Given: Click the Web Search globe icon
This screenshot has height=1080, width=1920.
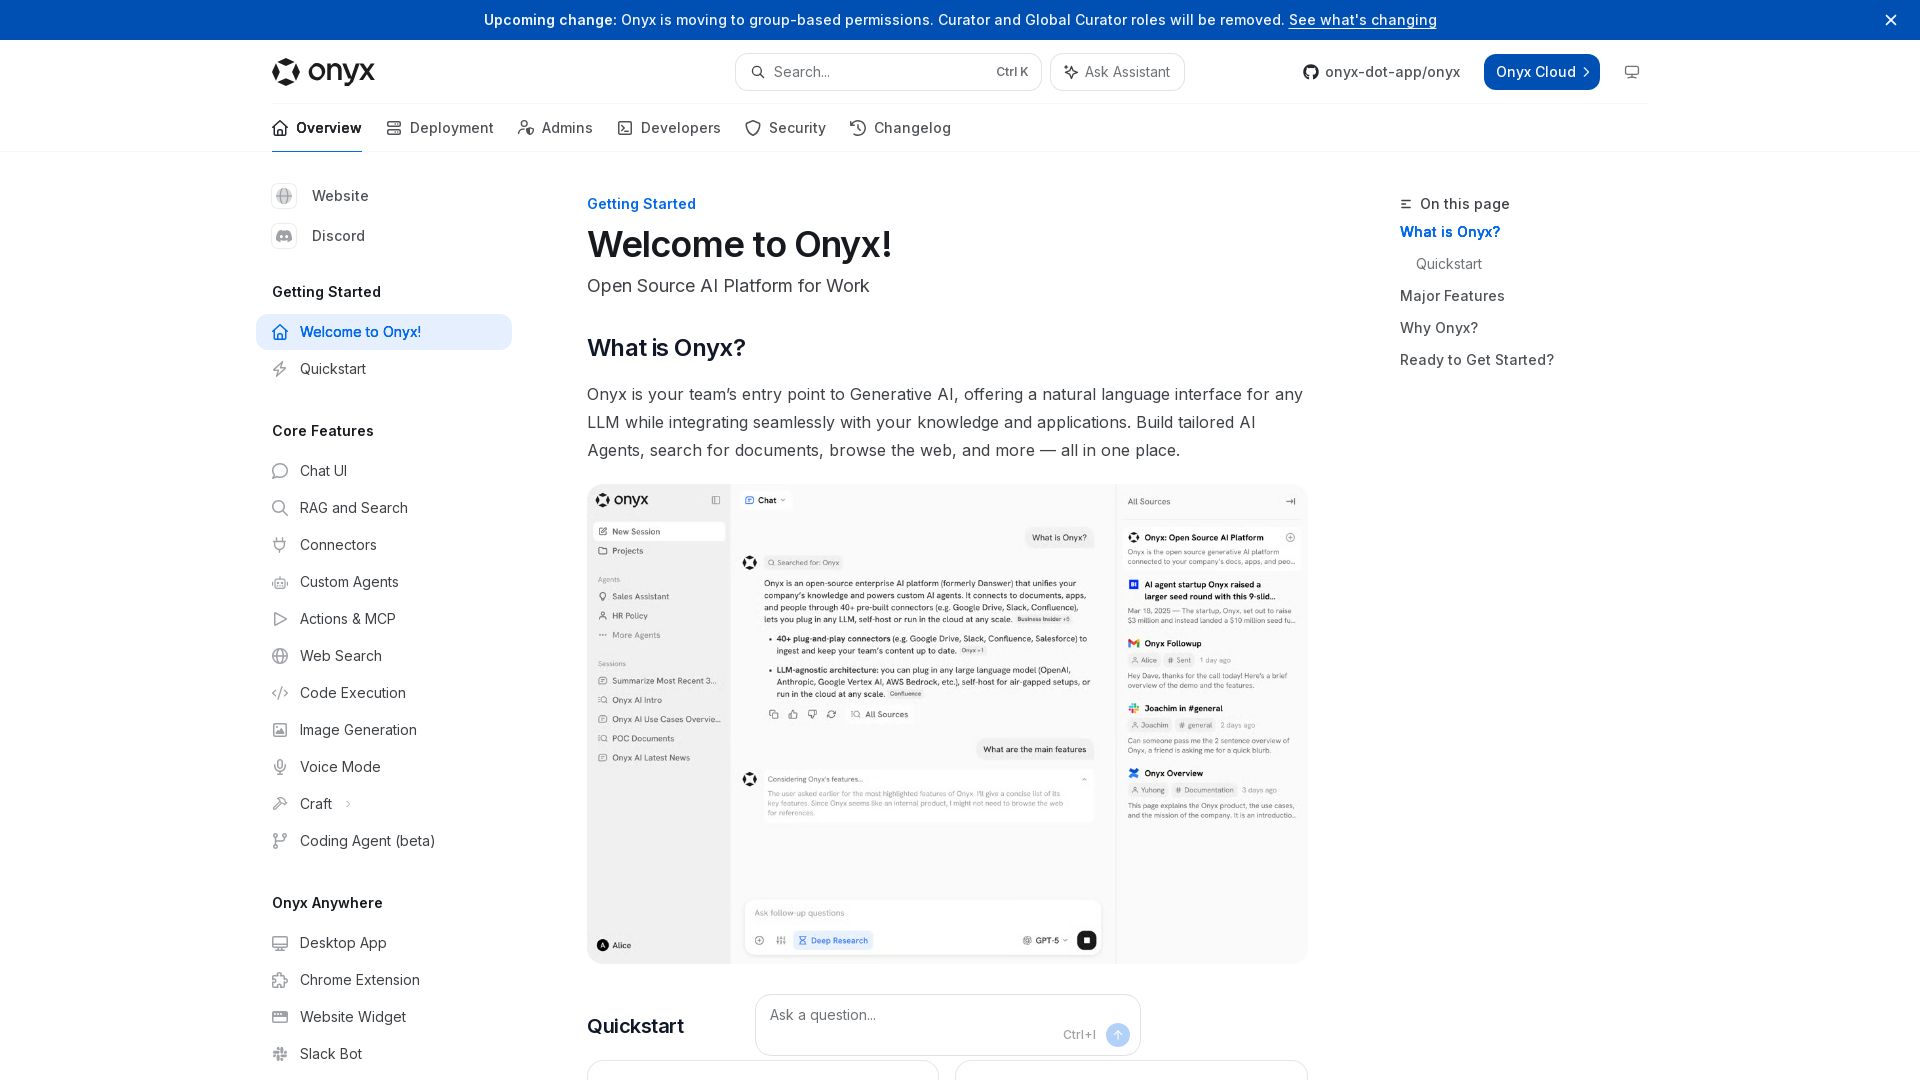Looking at the screenshot, I should [x=280, y=656].
